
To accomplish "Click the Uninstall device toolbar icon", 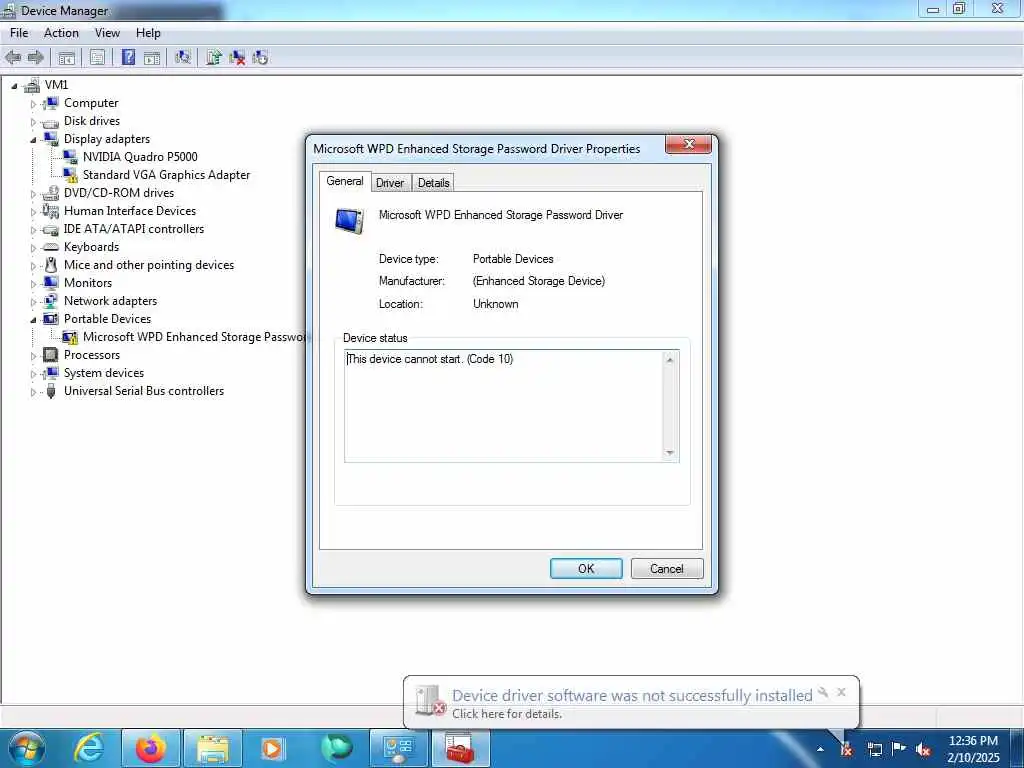I will click(x=237, y=57).
